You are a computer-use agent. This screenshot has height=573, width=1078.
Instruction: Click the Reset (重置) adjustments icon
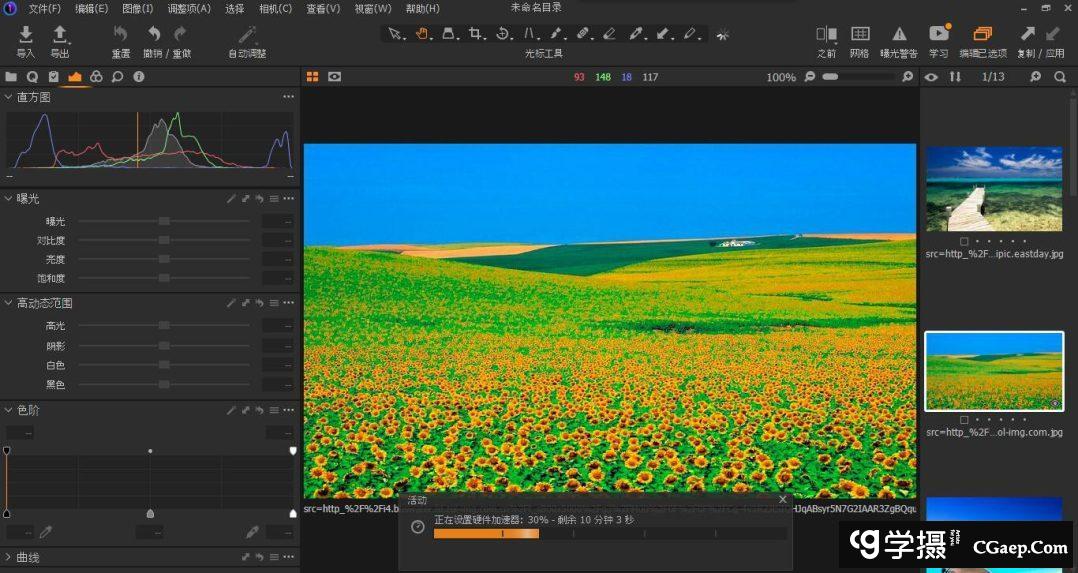(120, 35)
